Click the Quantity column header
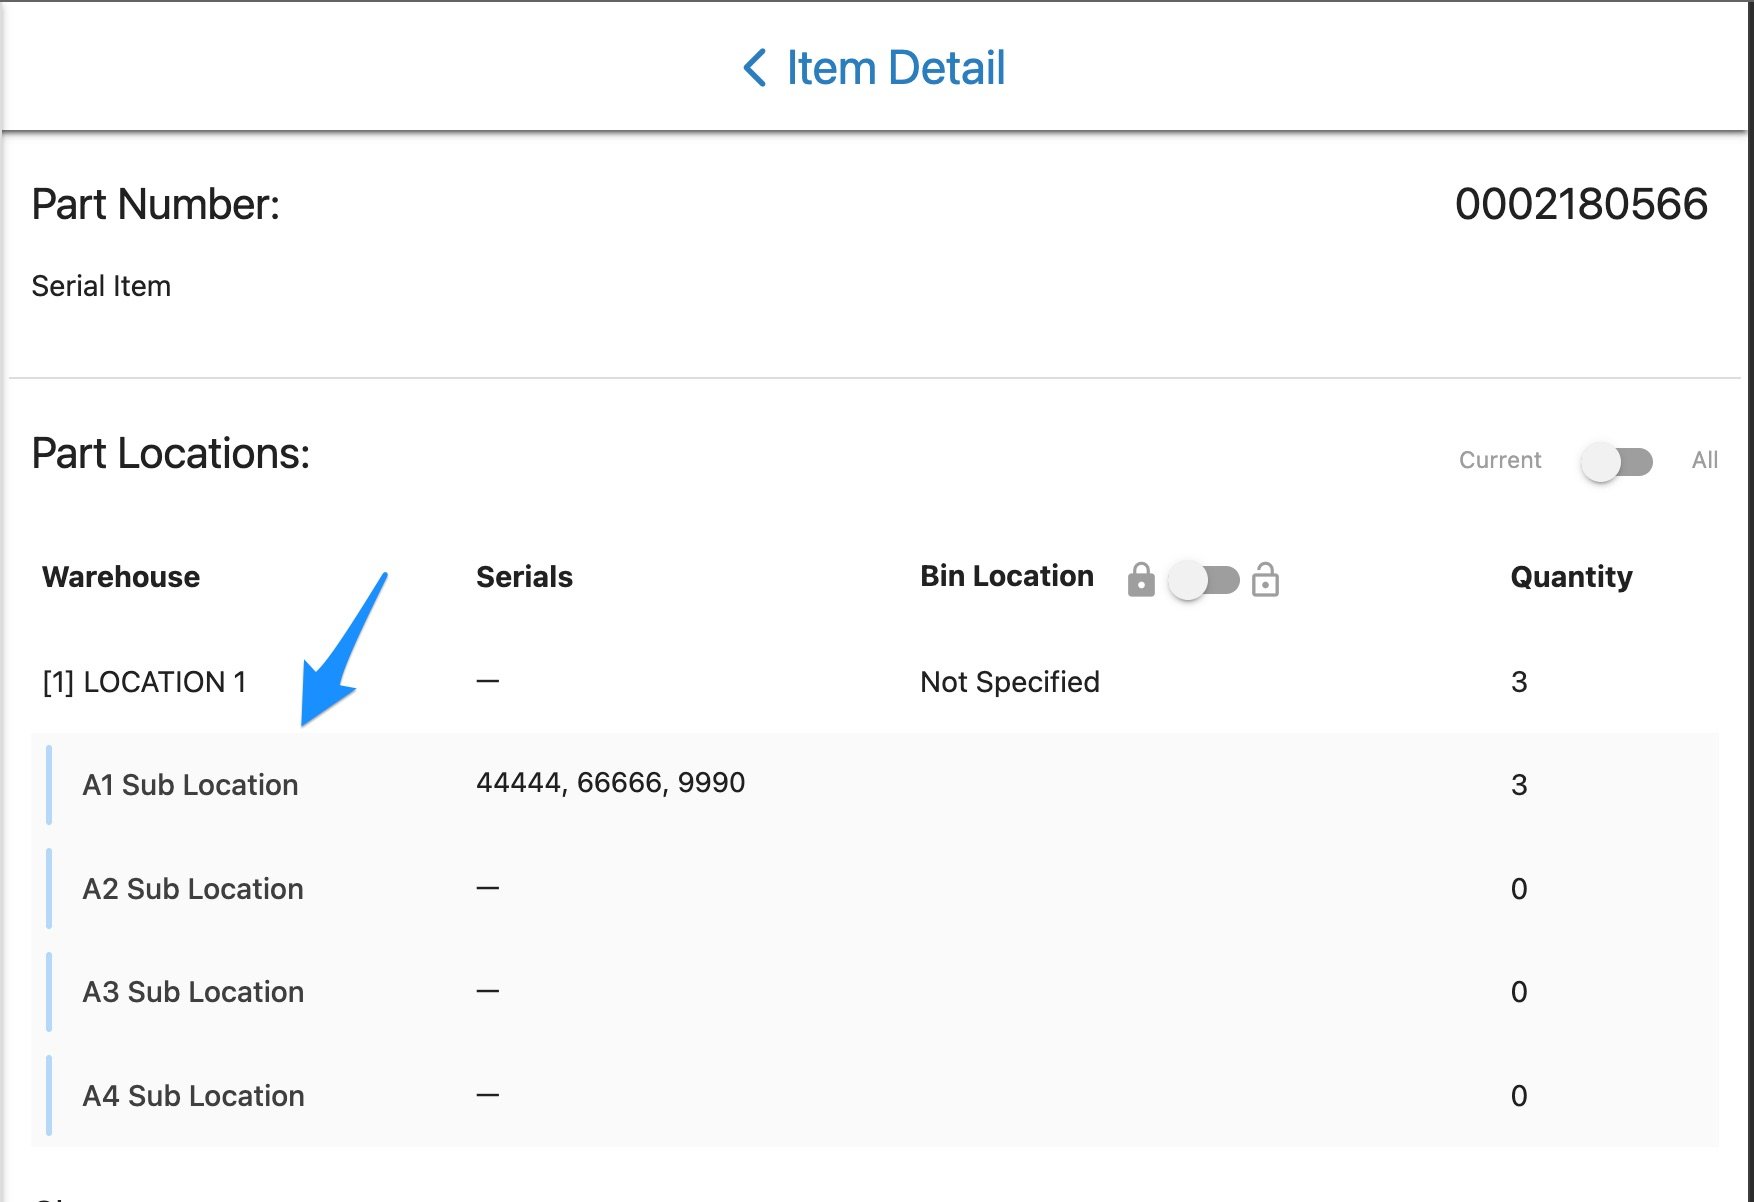The image size is (1754, 1202). pos(1571,577)
